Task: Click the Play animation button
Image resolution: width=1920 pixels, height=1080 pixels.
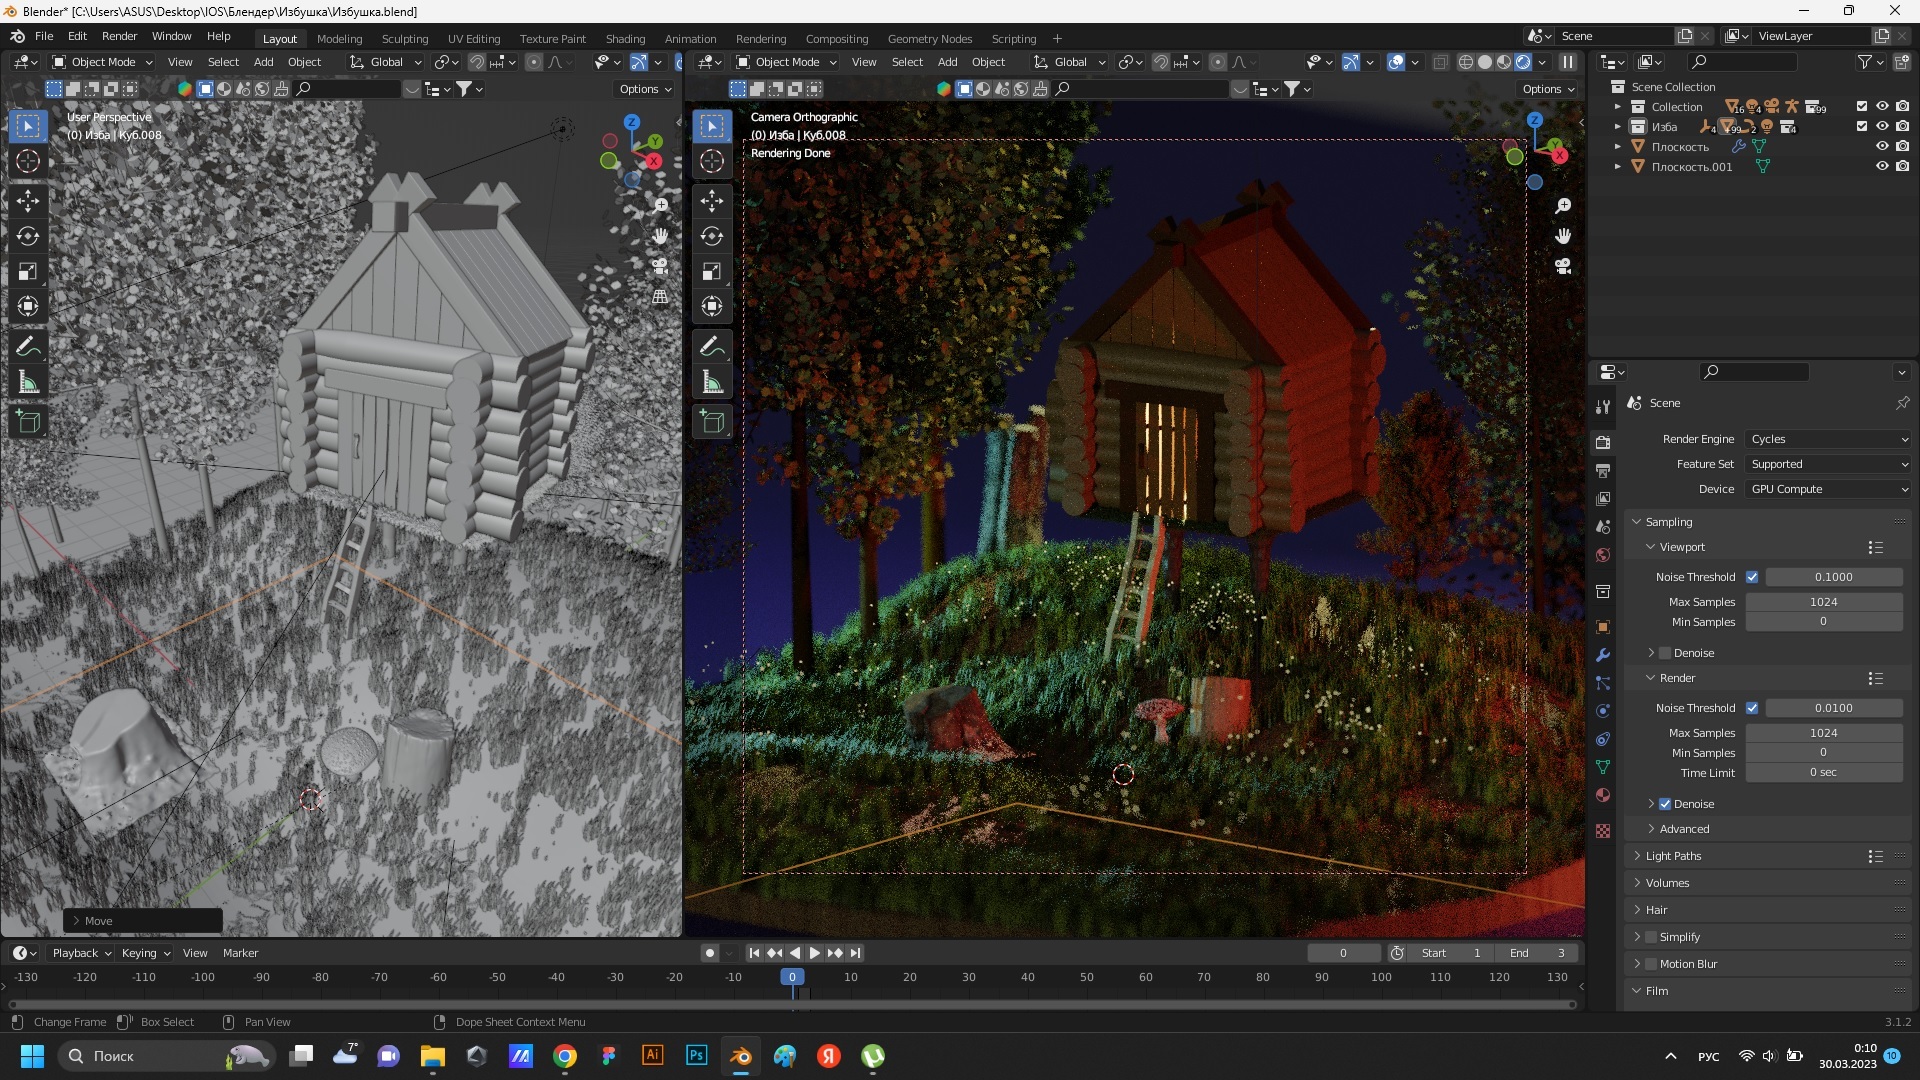Action: pos(814,953)
